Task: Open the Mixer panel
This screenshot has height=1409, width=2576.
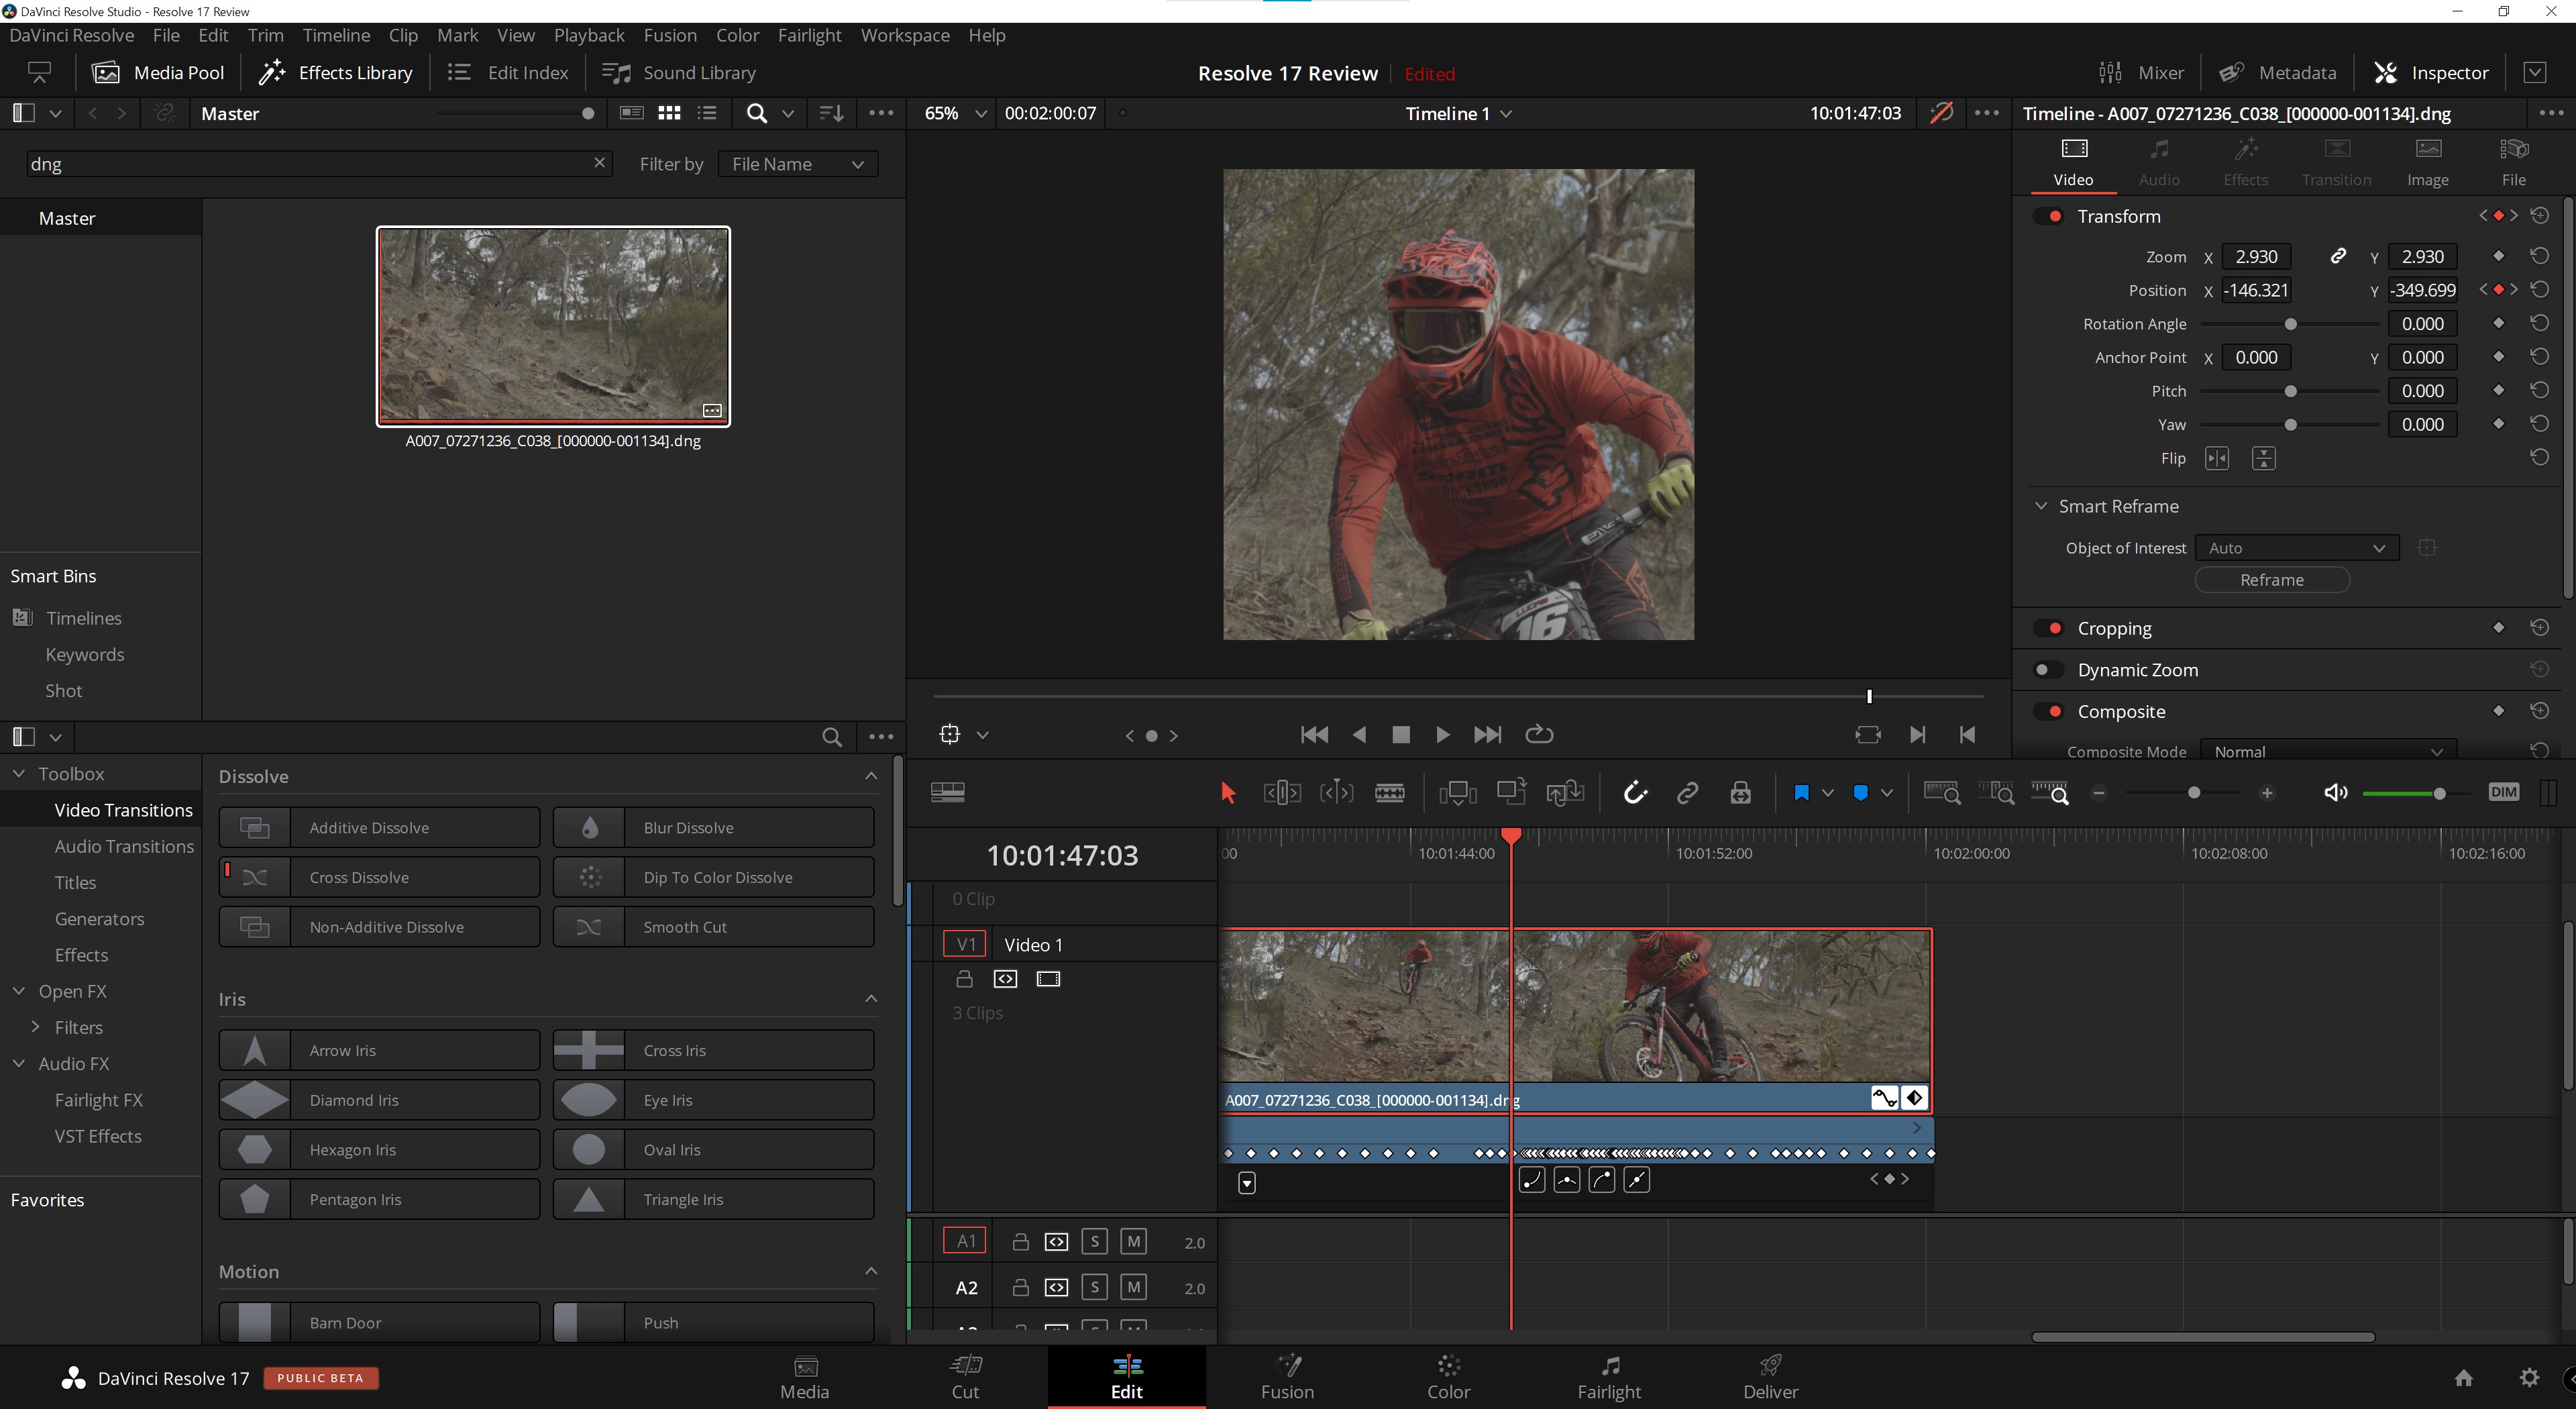Action: (2141, 73)
